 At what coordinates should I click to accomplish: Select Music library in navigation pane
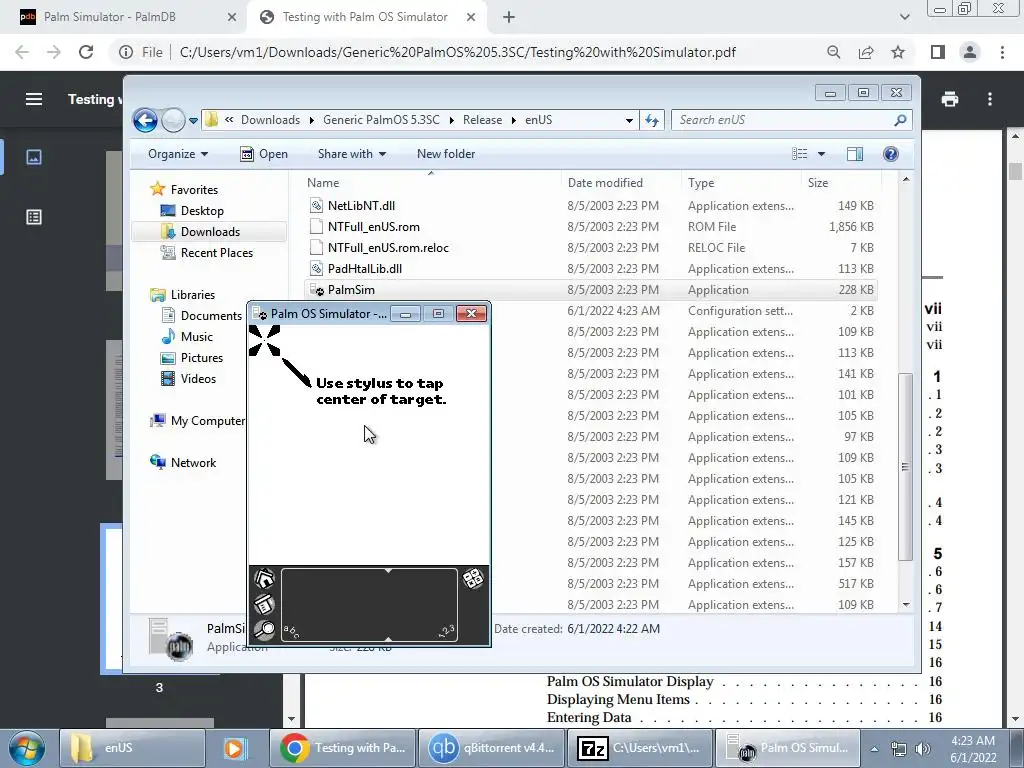pos(197,337)
